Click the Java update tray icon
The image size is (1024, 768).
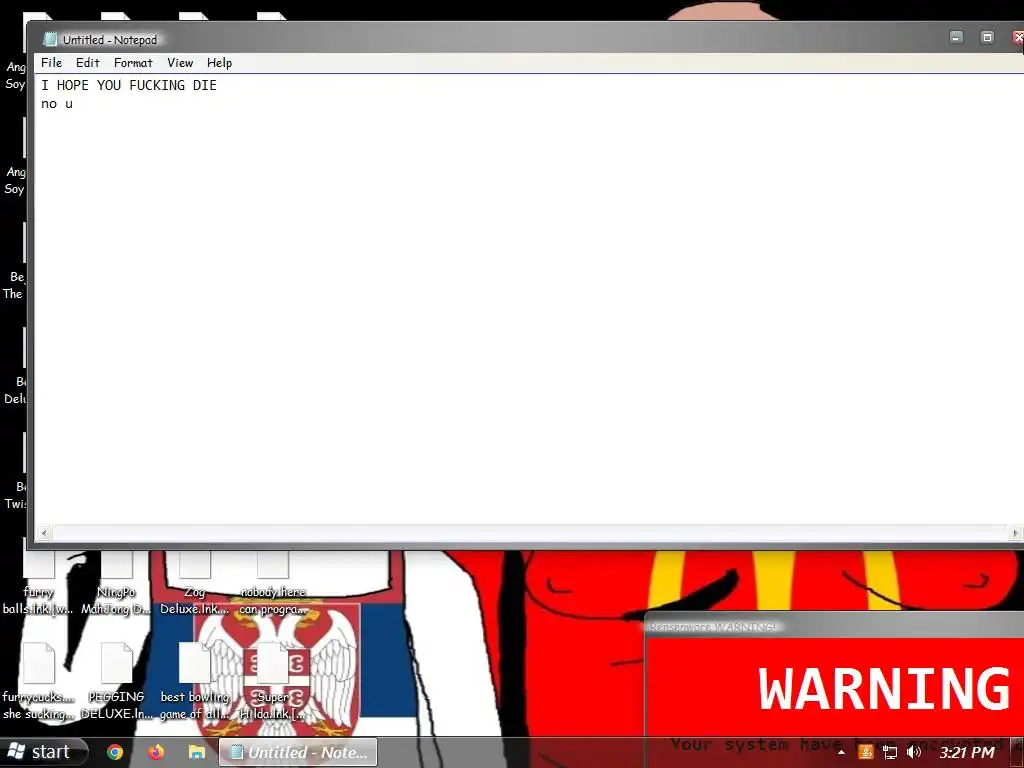pyautogui.click(x=865, y=752)
